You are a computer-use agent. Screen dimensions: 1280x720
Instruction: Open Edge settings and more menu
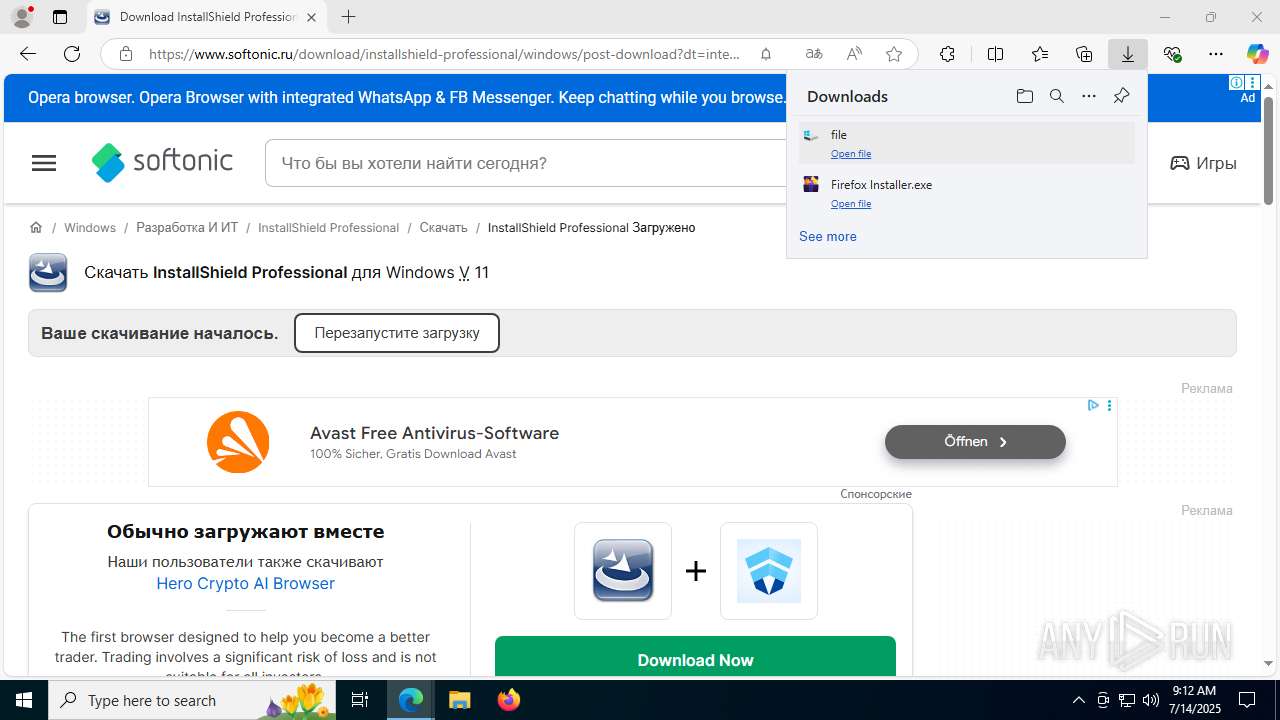pyautogui.click(x=1216, y=54)
